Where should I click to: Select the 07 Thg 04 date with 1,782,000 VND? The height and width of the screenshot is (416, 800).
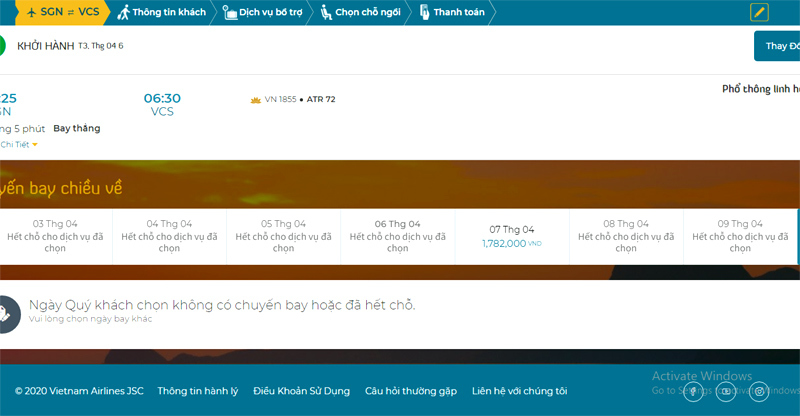[x=511, y=236]
